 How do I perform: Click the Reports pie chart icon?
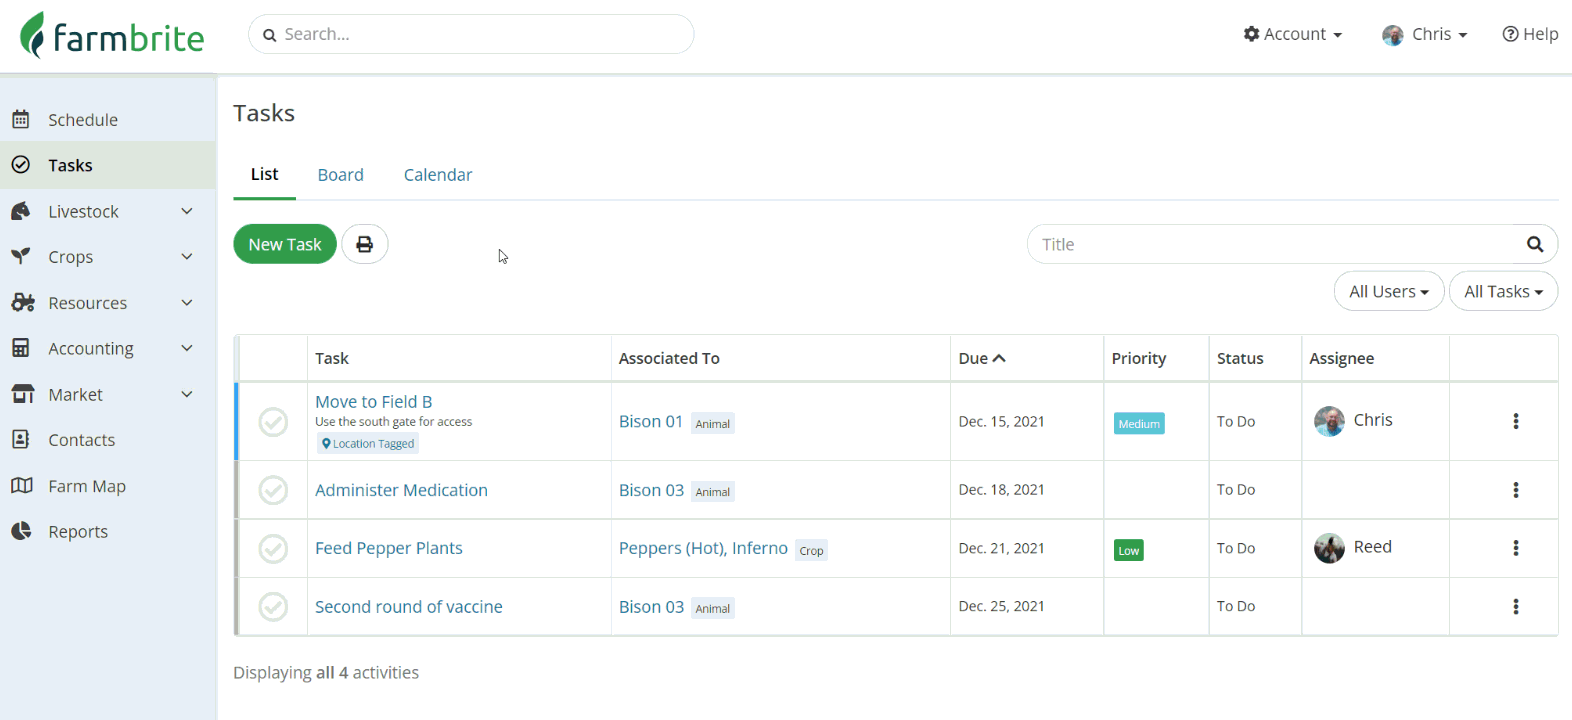(21, 531)
